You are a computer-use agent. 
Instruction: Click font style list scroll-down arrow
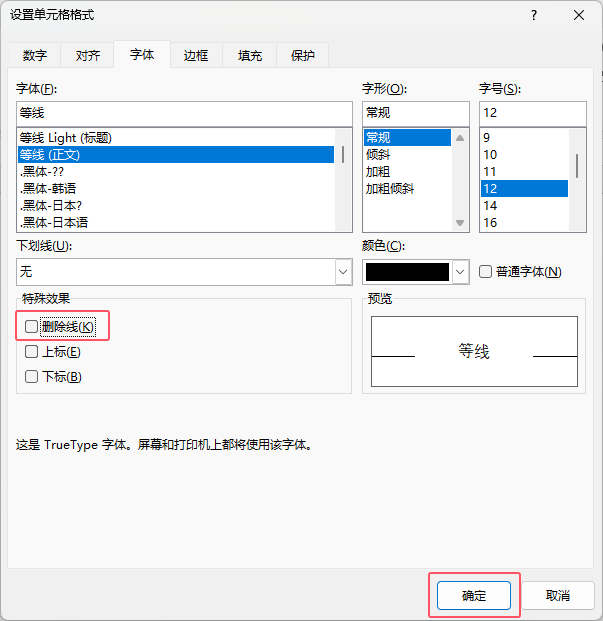coord(460,223)
